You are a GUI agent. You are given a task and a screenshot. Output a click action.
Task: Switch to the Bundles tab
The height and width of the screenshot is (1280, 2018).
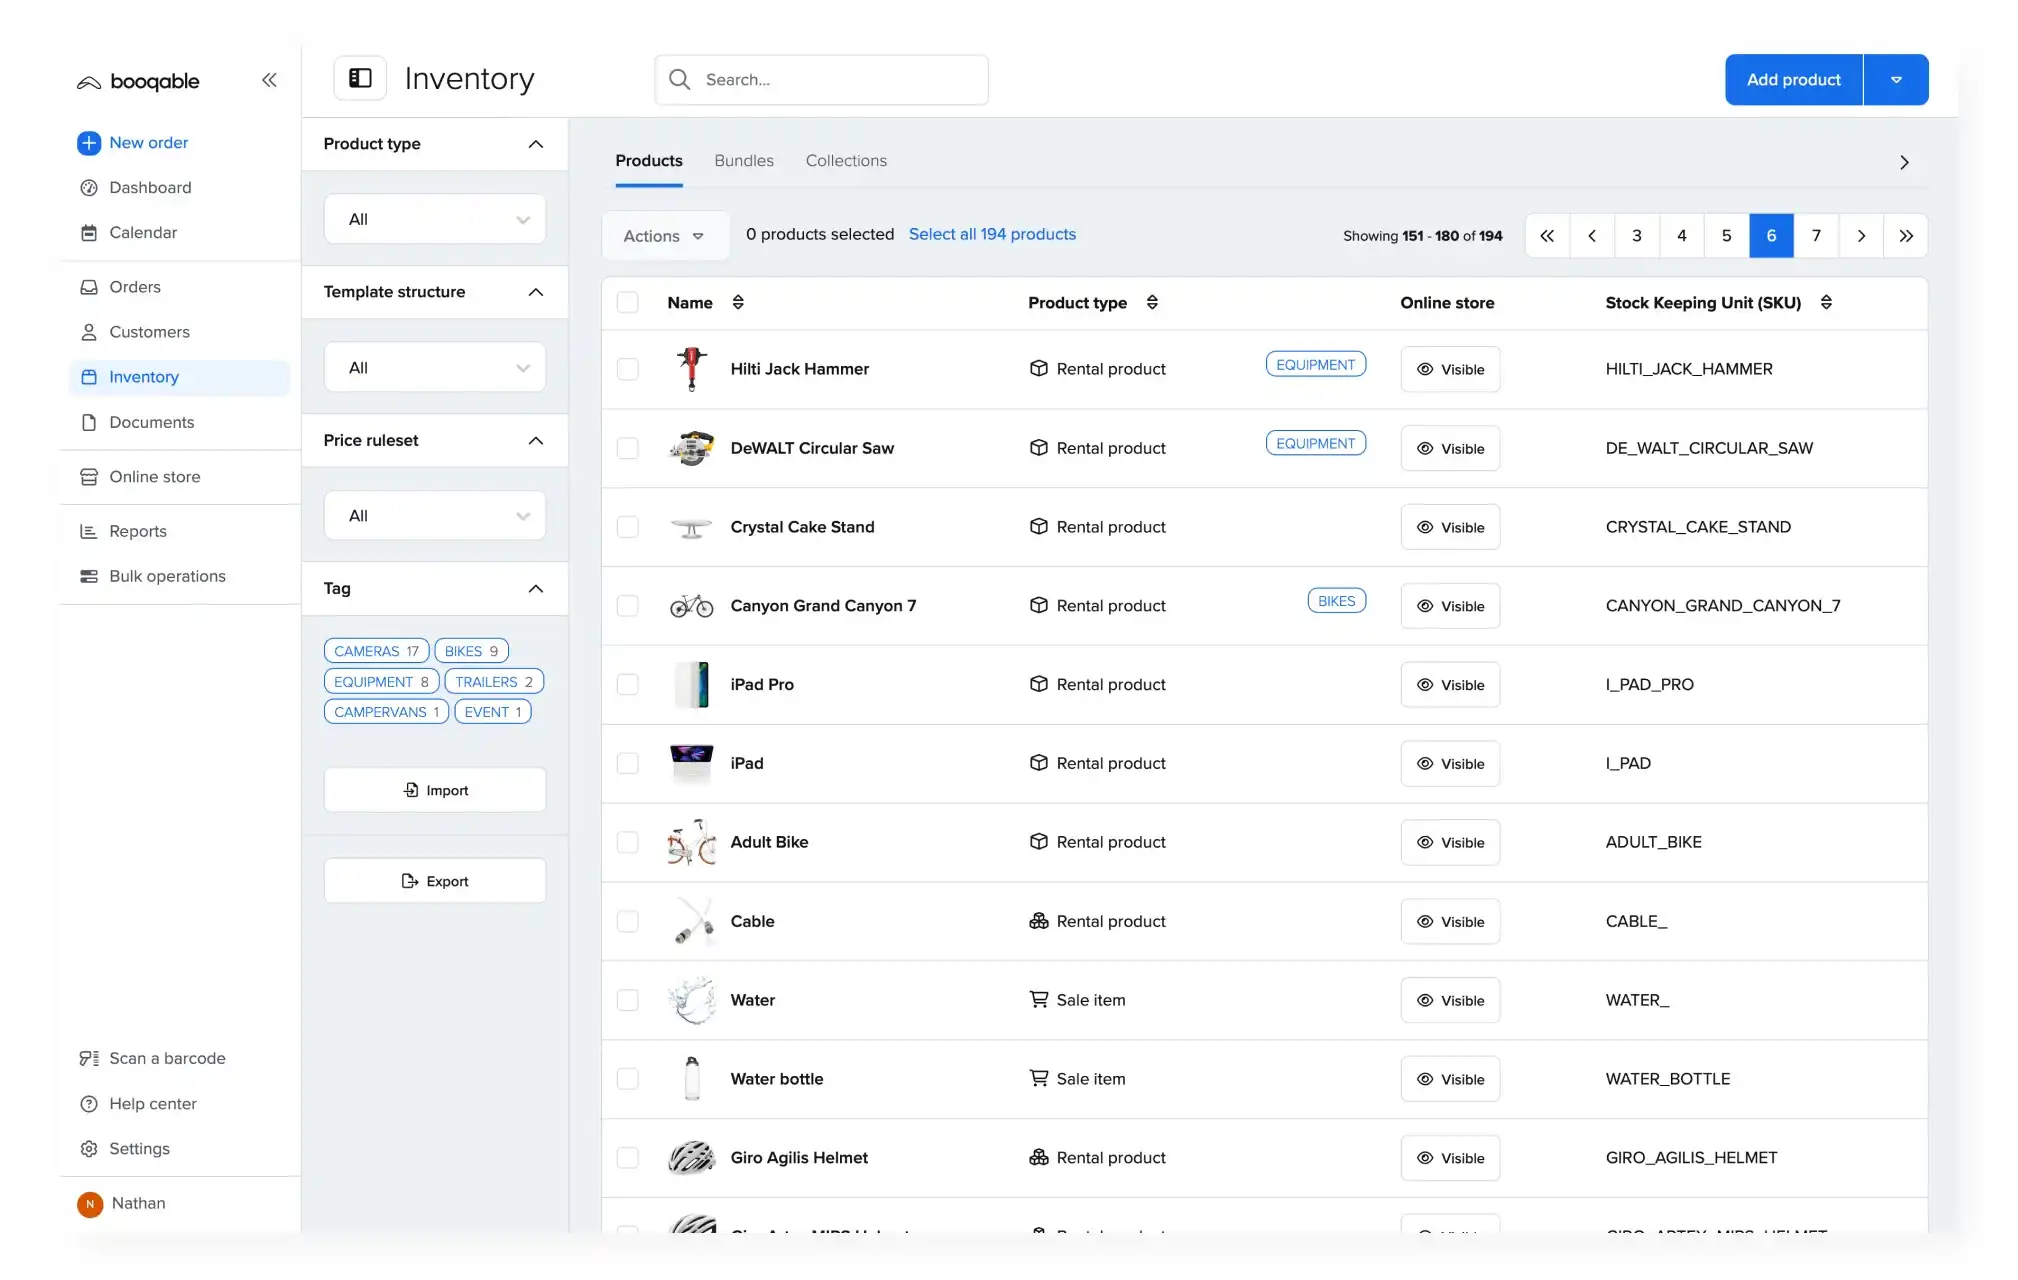pyautogui.click(x=744, y=160)
